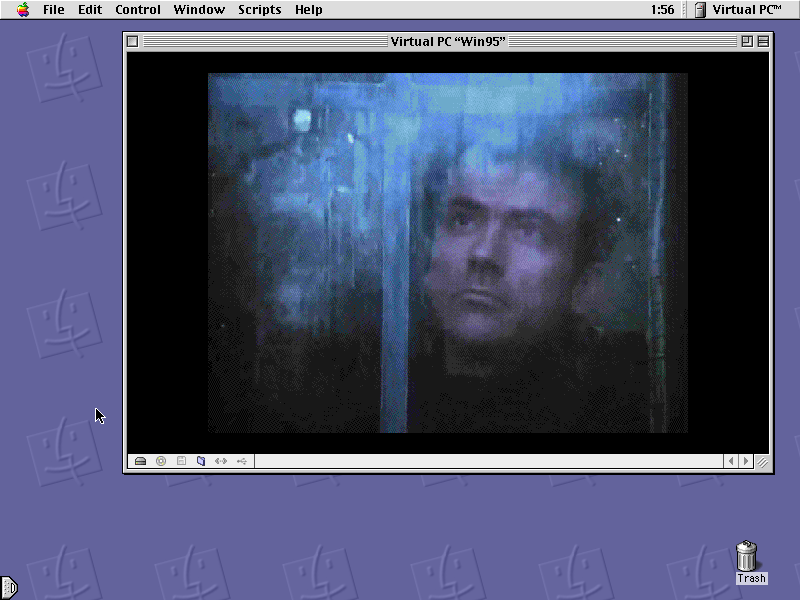Open the Window menu
The width and height of the screenshot is (800, 600).
point(199,9)
